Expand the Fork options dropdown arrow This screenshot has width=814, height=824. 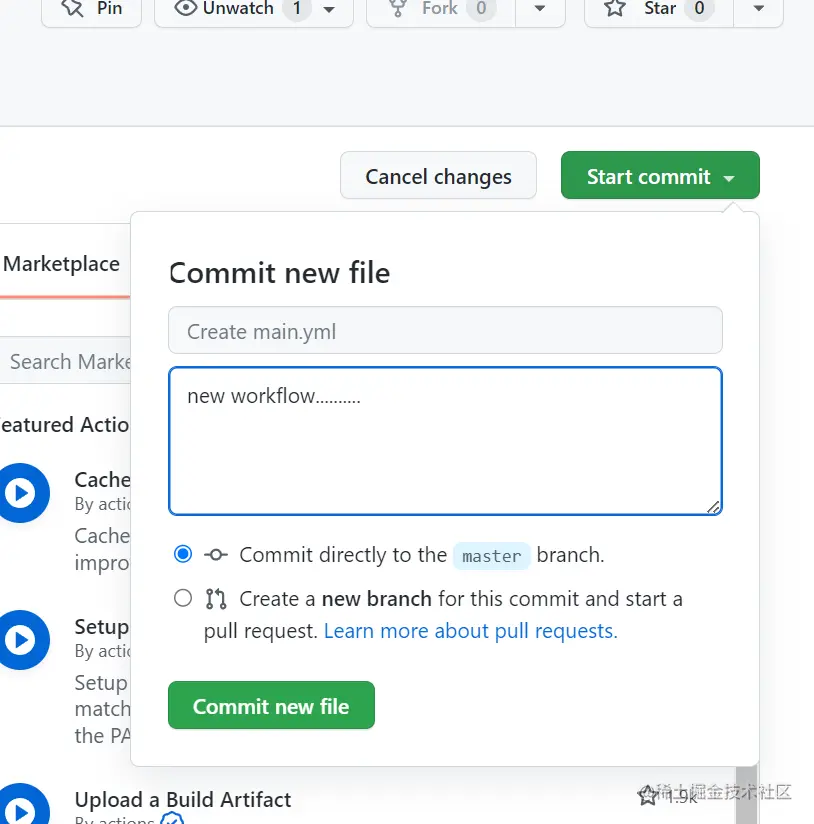(540, 9)
